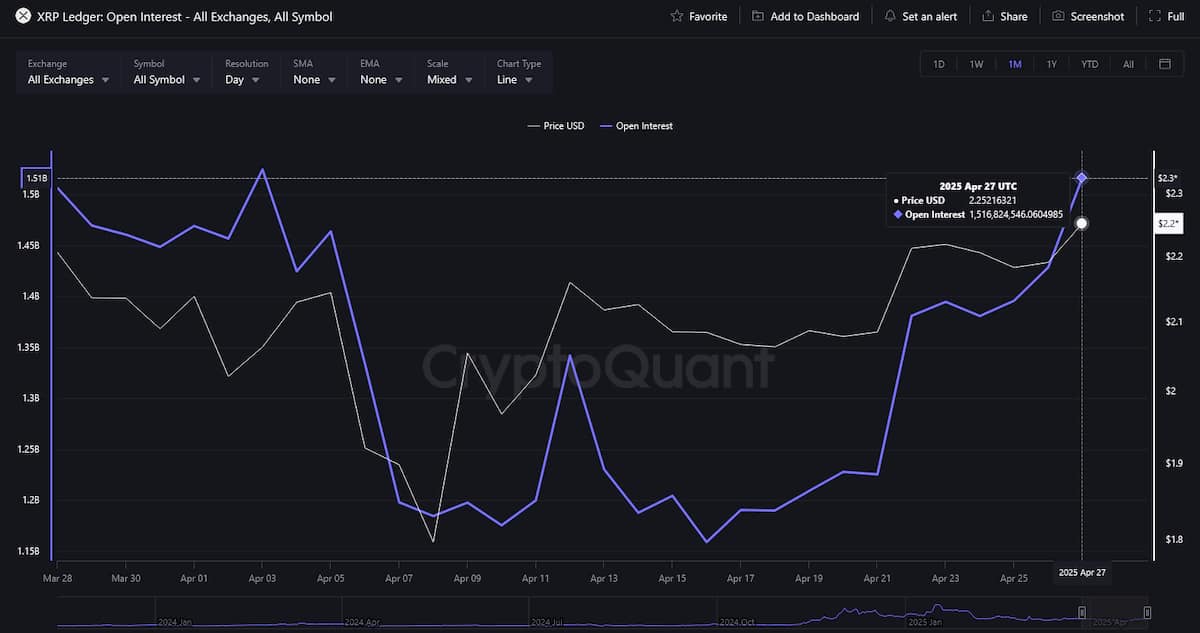
Task: Click the 2025 Apr 27 axis marker
Action: pos(1082,572)
